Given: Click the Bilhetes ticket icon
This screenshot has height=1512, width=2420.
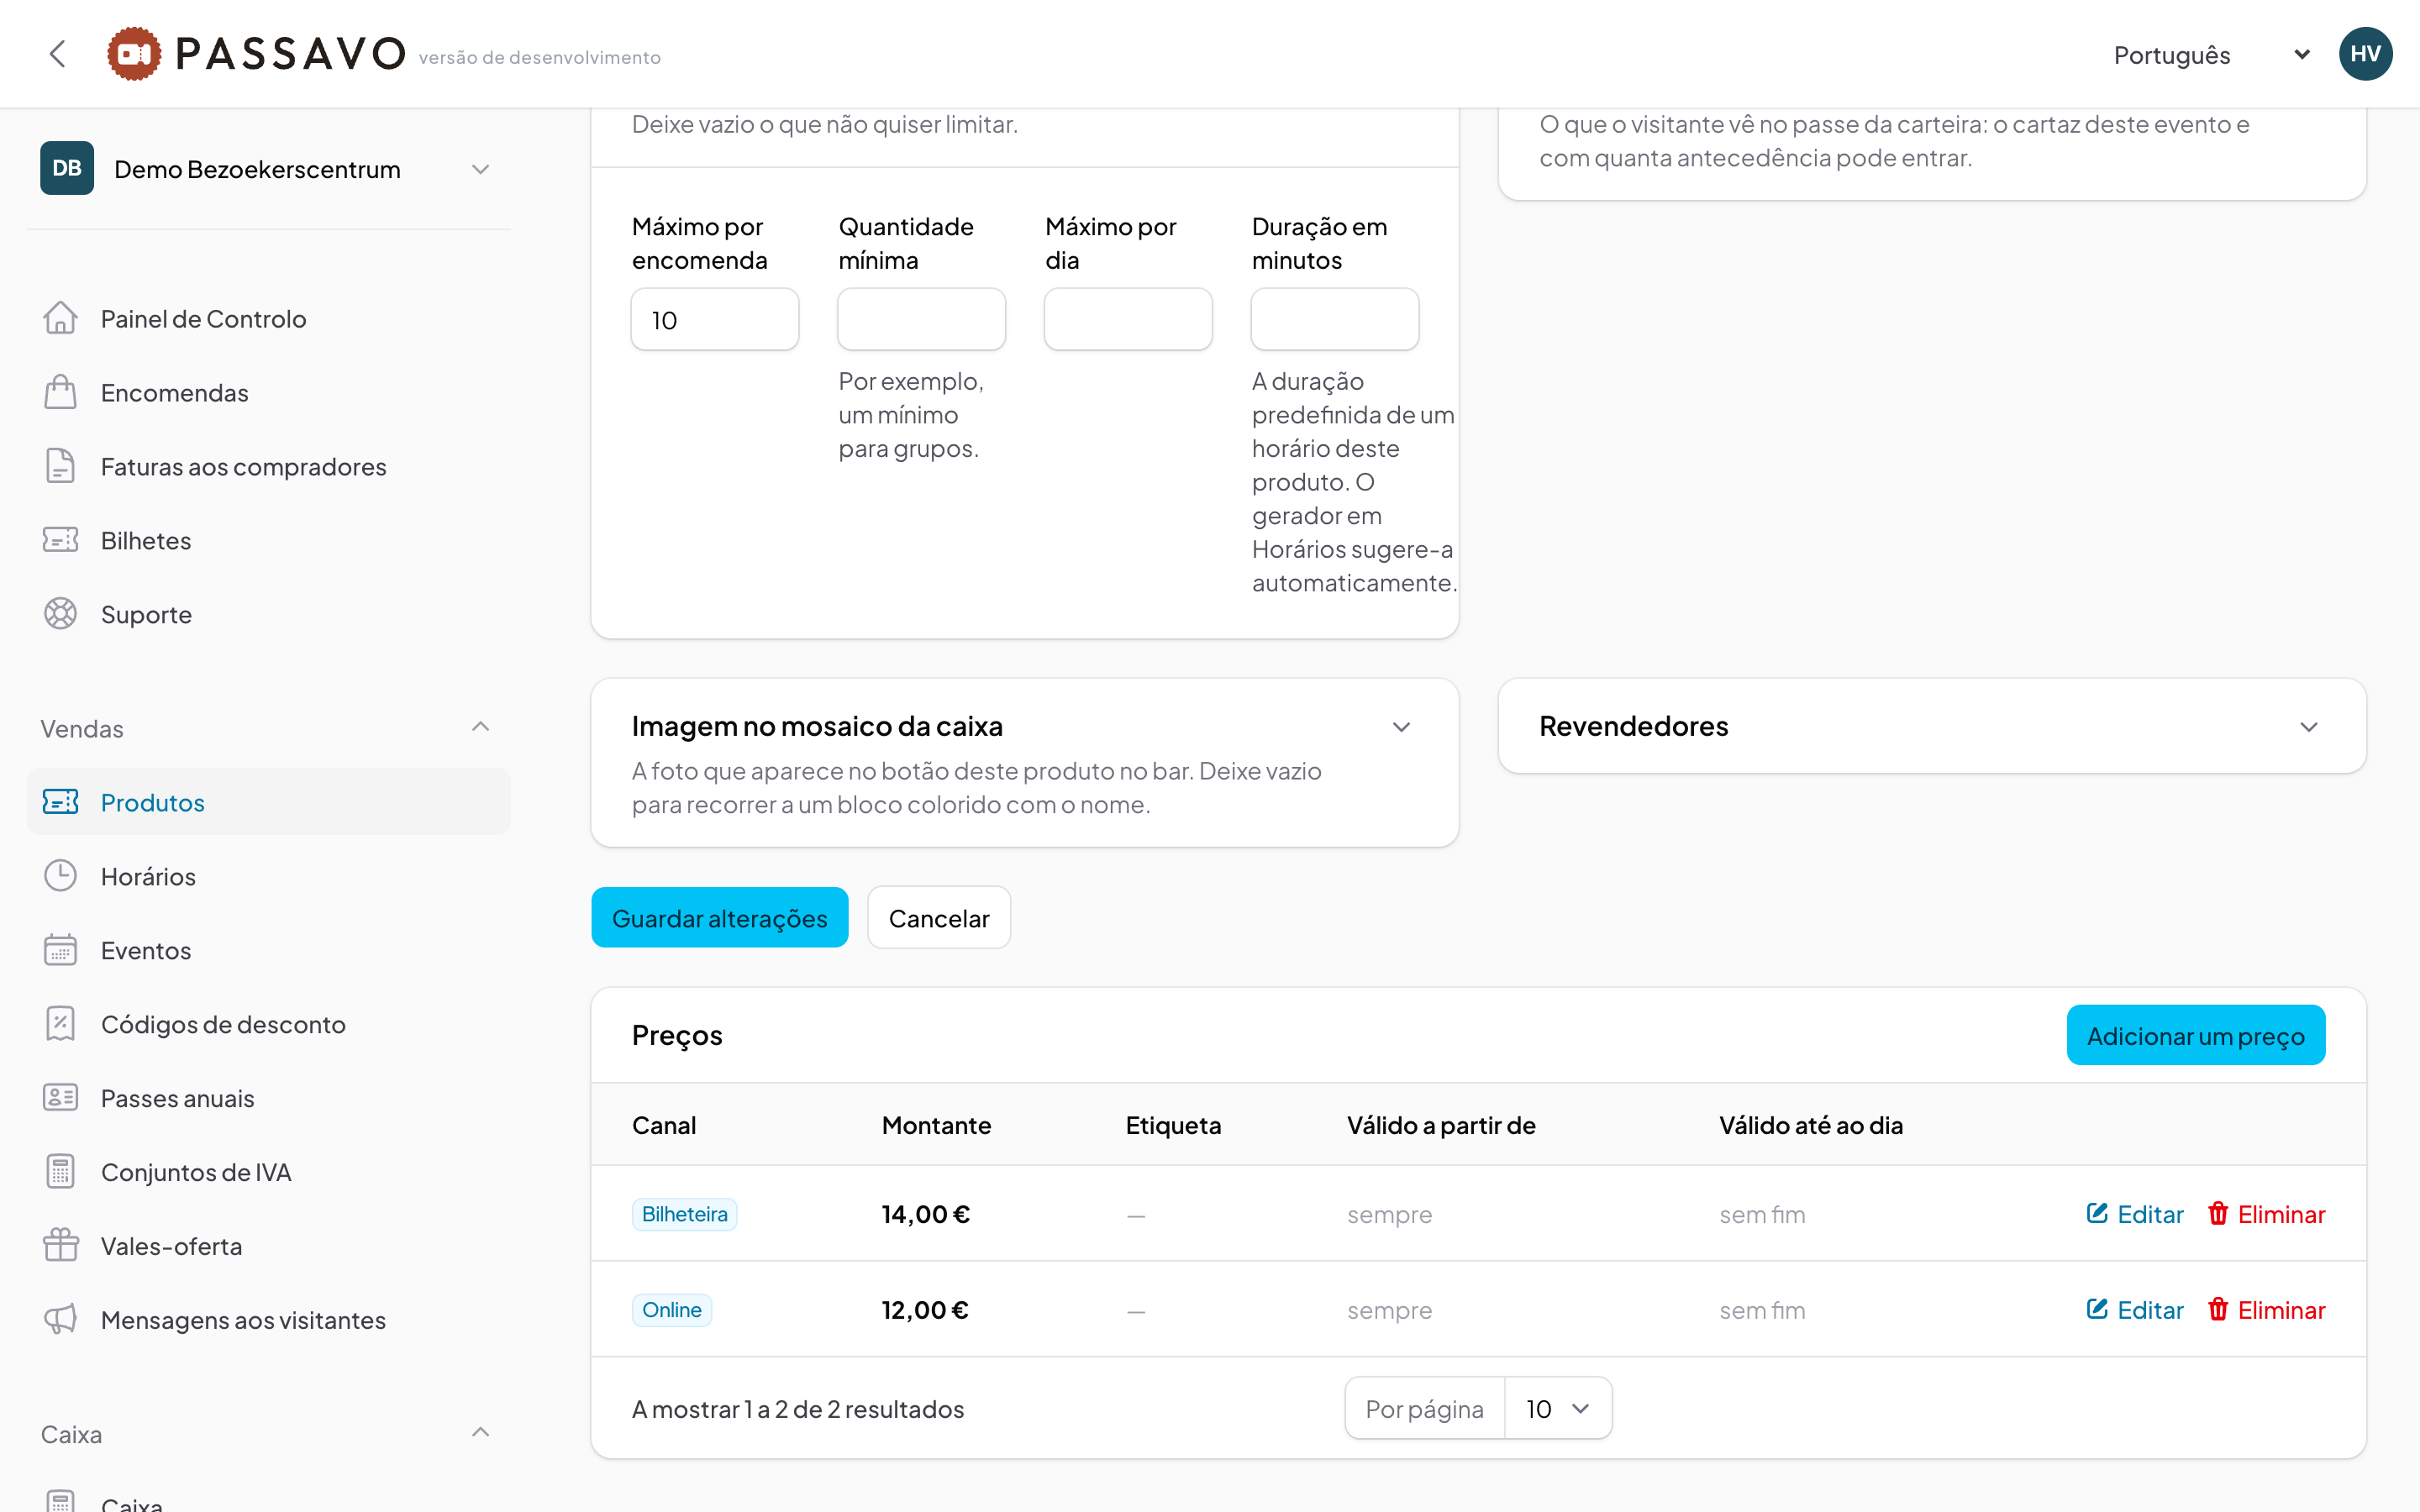Looking at the screenshot, I should (x=61, y=540).
